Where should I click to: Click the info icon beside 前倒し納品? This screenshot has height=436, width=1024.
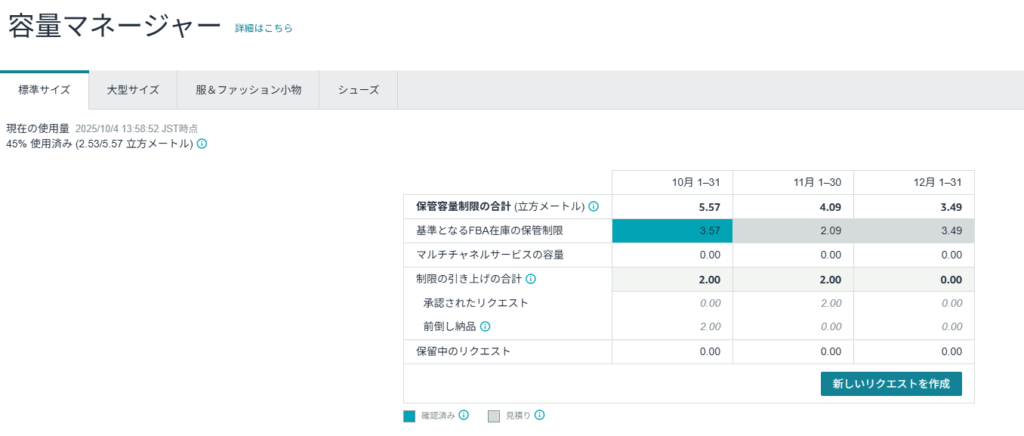click(485, 327)
